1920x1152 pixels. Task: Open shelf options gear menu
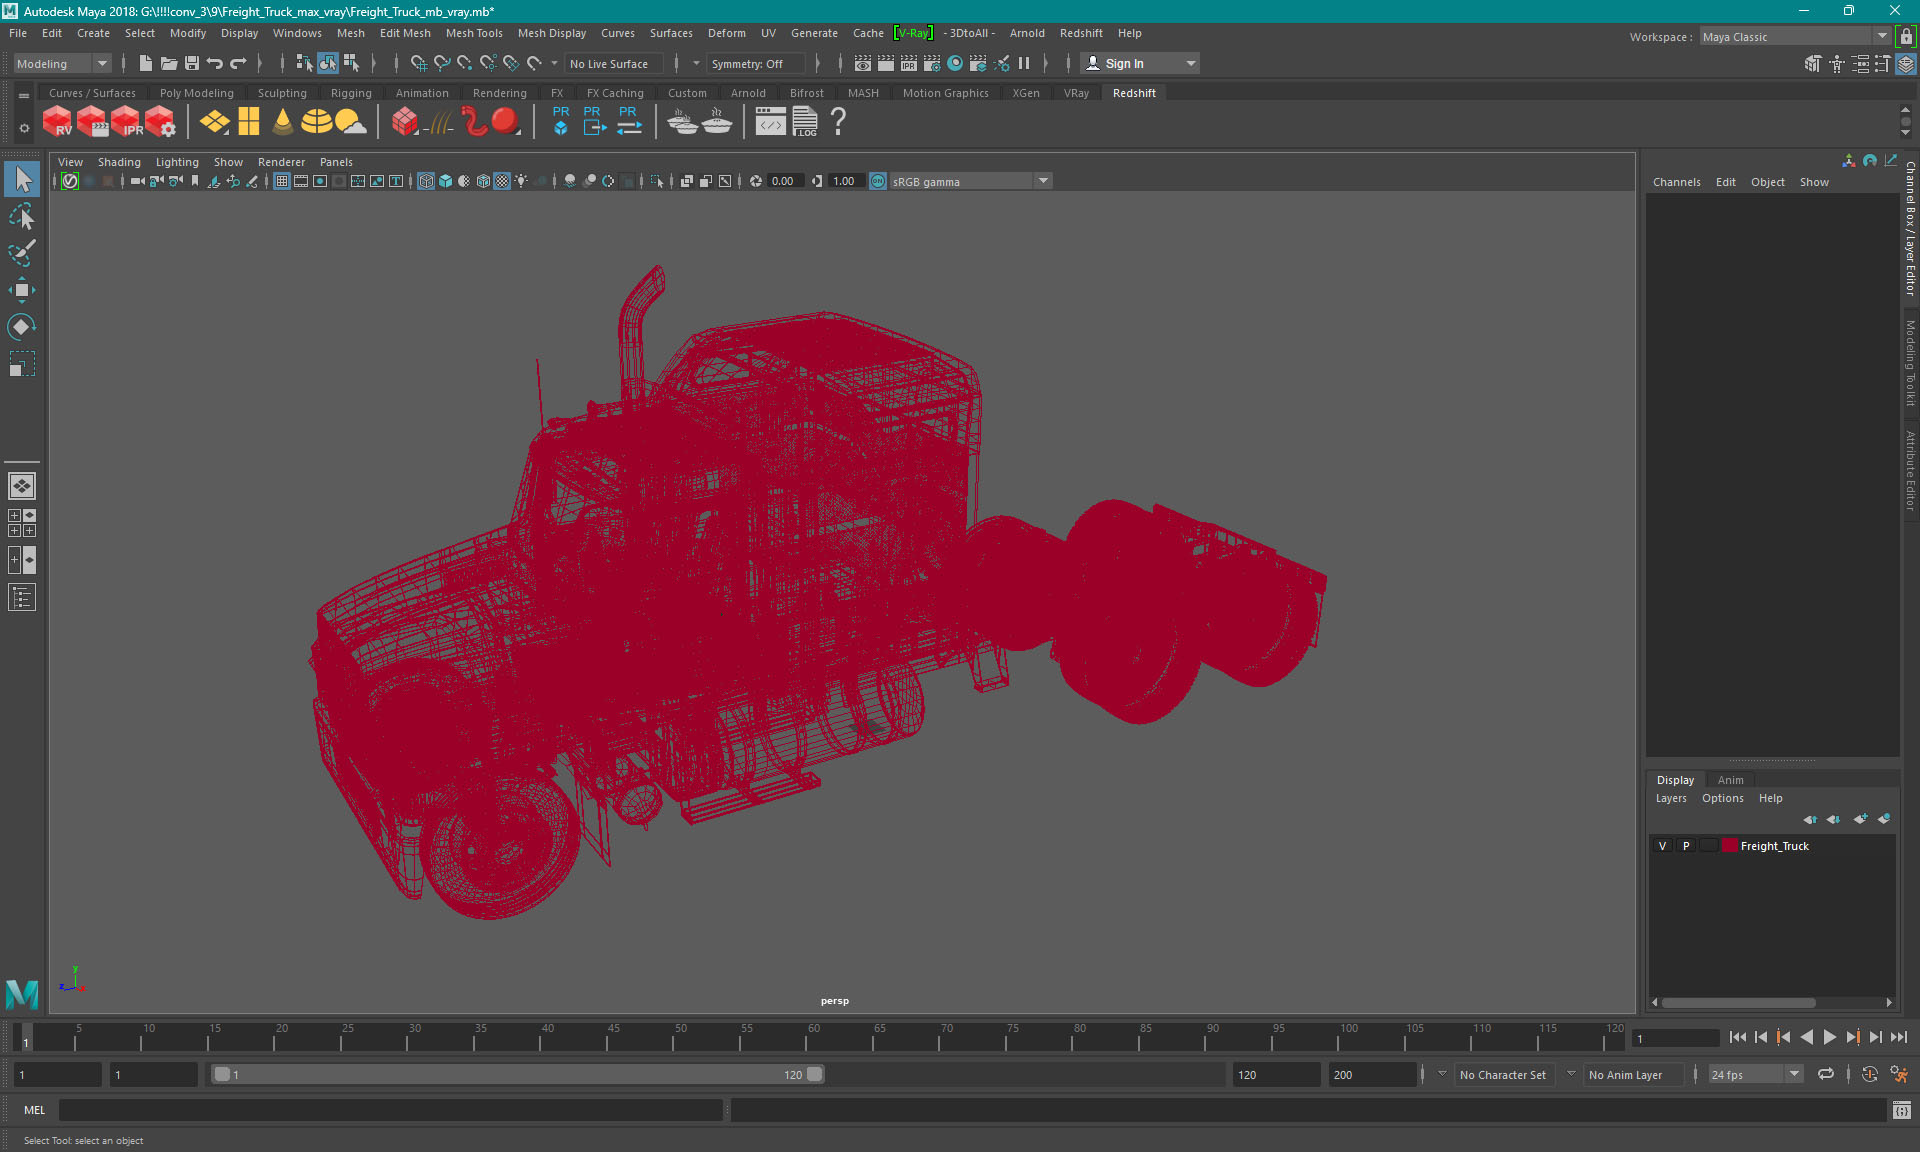(24, 128)
